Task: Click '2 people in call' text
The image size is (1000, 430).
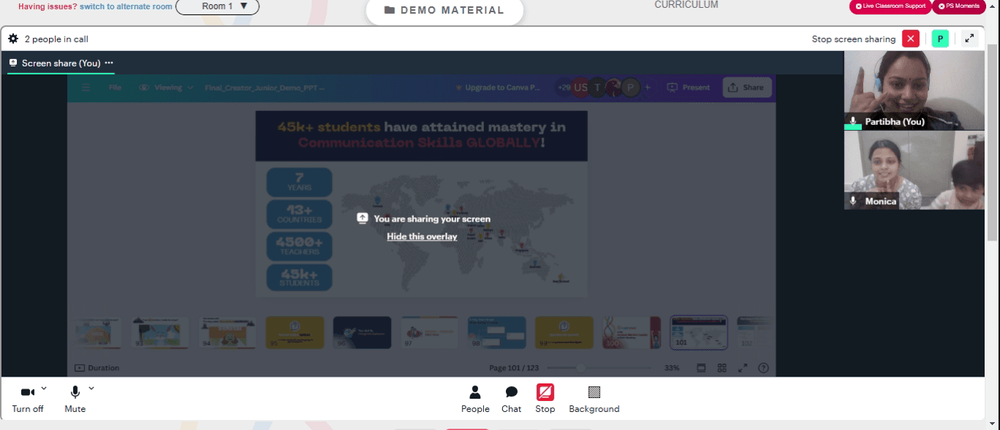Action: click(56, 39)
